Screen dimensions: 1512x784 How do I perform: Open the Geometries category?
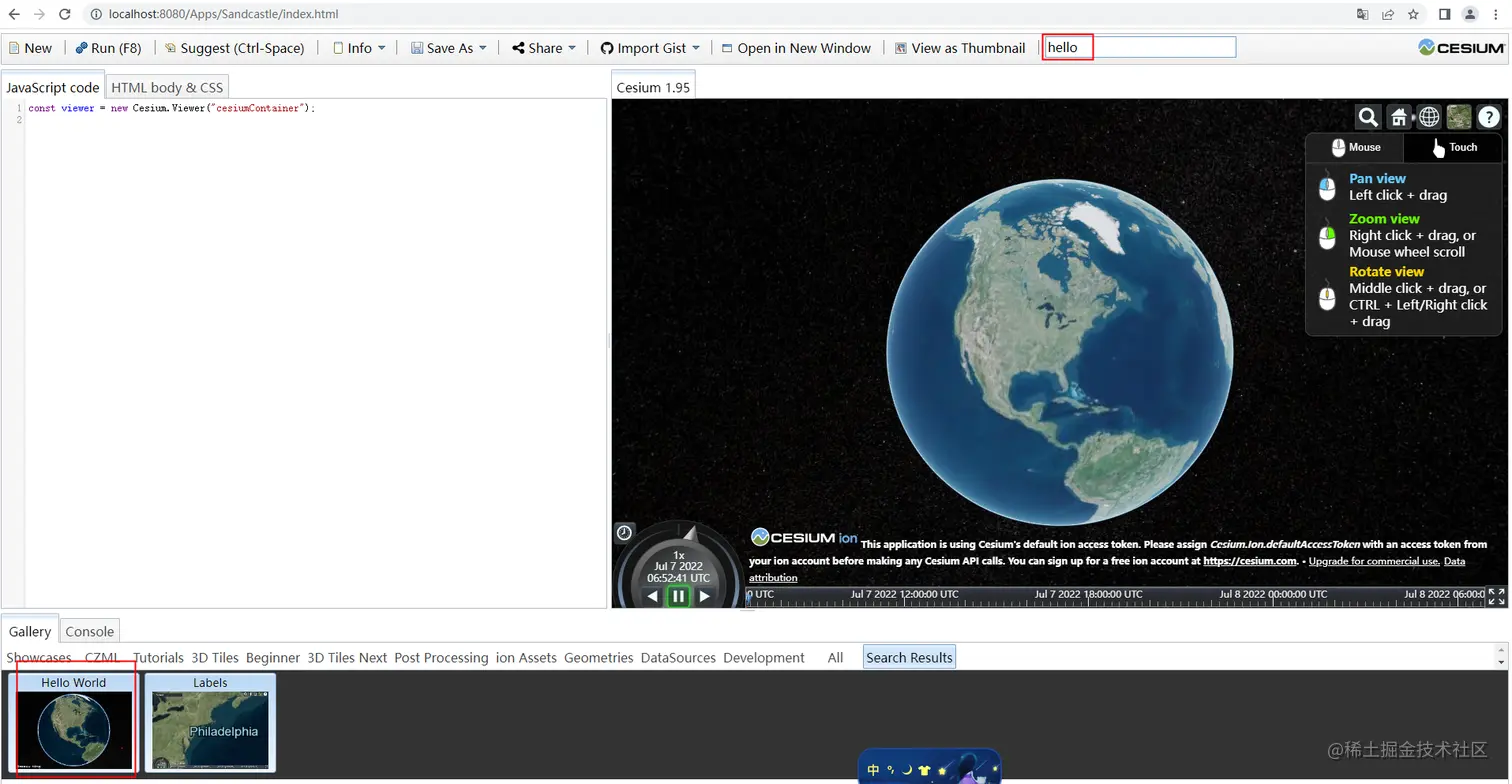point(598,657)
